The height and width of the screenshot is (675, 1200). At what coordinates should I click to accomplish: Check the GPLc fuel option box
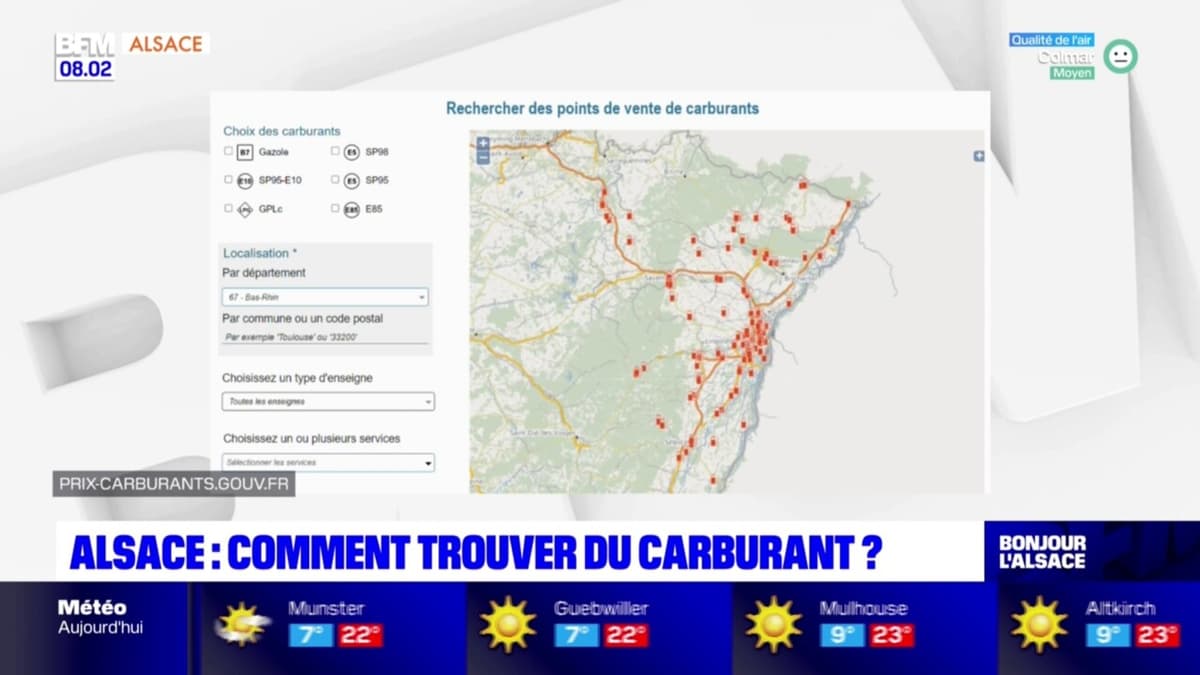tap(228, 209)
